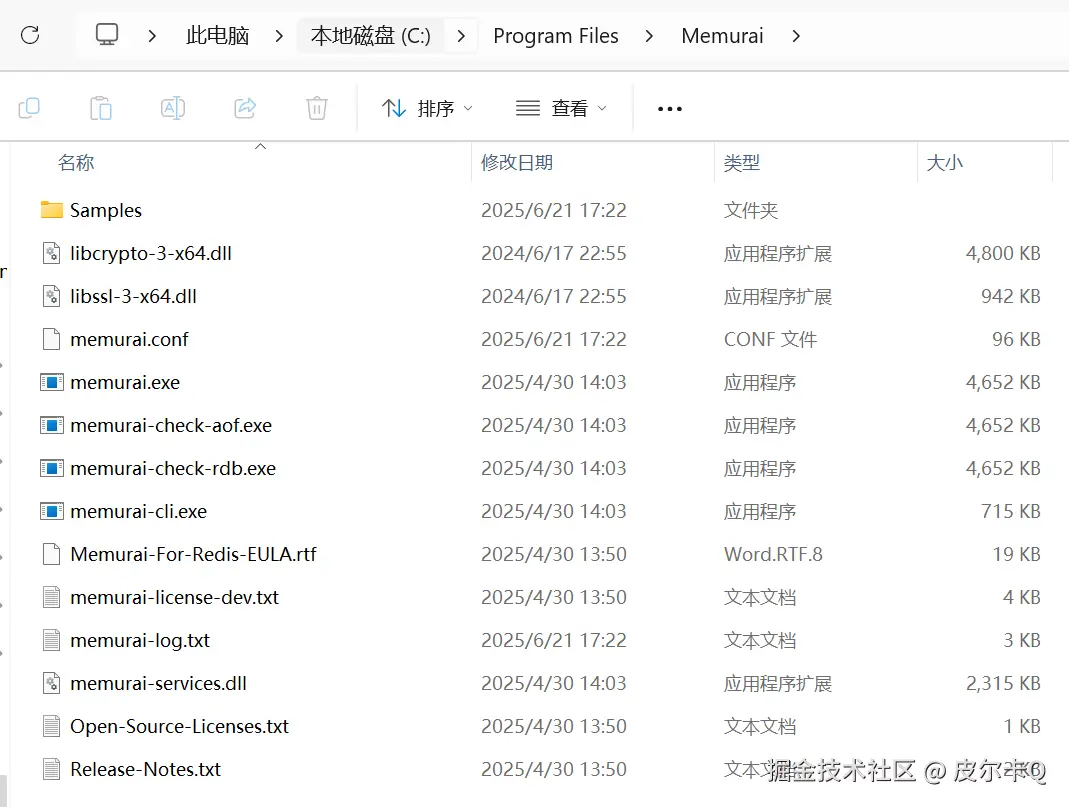Expand chevron after Memurai in breadcrumb

pyautogui.click(x=796, y=35)
